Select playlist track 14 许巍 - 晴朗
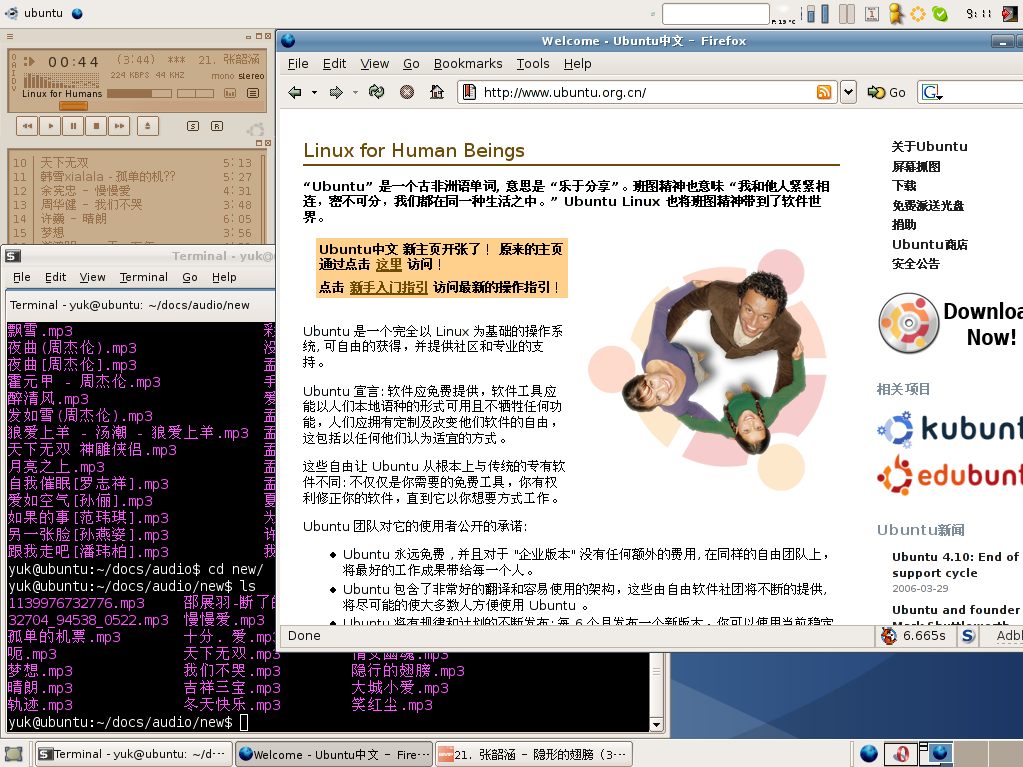Viewport: 1023px width, 767px height. click(130, 219)
